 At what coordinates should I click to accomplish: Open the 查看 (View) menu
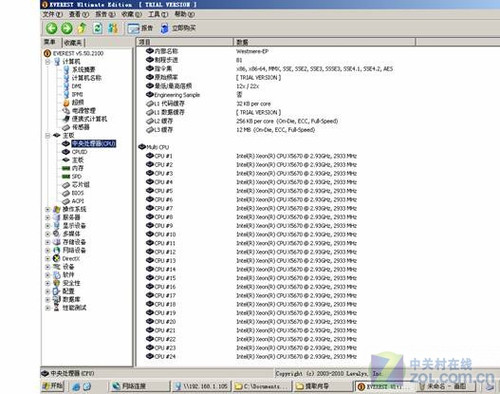tap(79, 14)
